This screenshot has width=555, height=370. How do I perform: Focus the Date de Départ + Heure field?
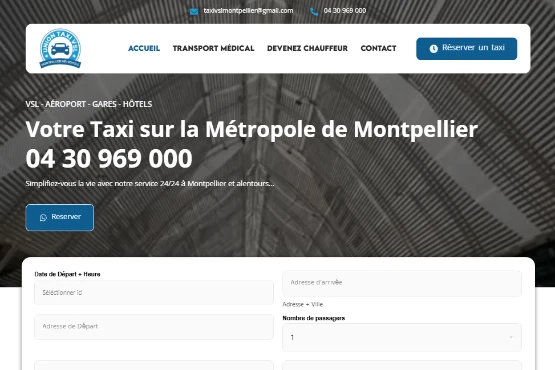click(x=154, y=292)
